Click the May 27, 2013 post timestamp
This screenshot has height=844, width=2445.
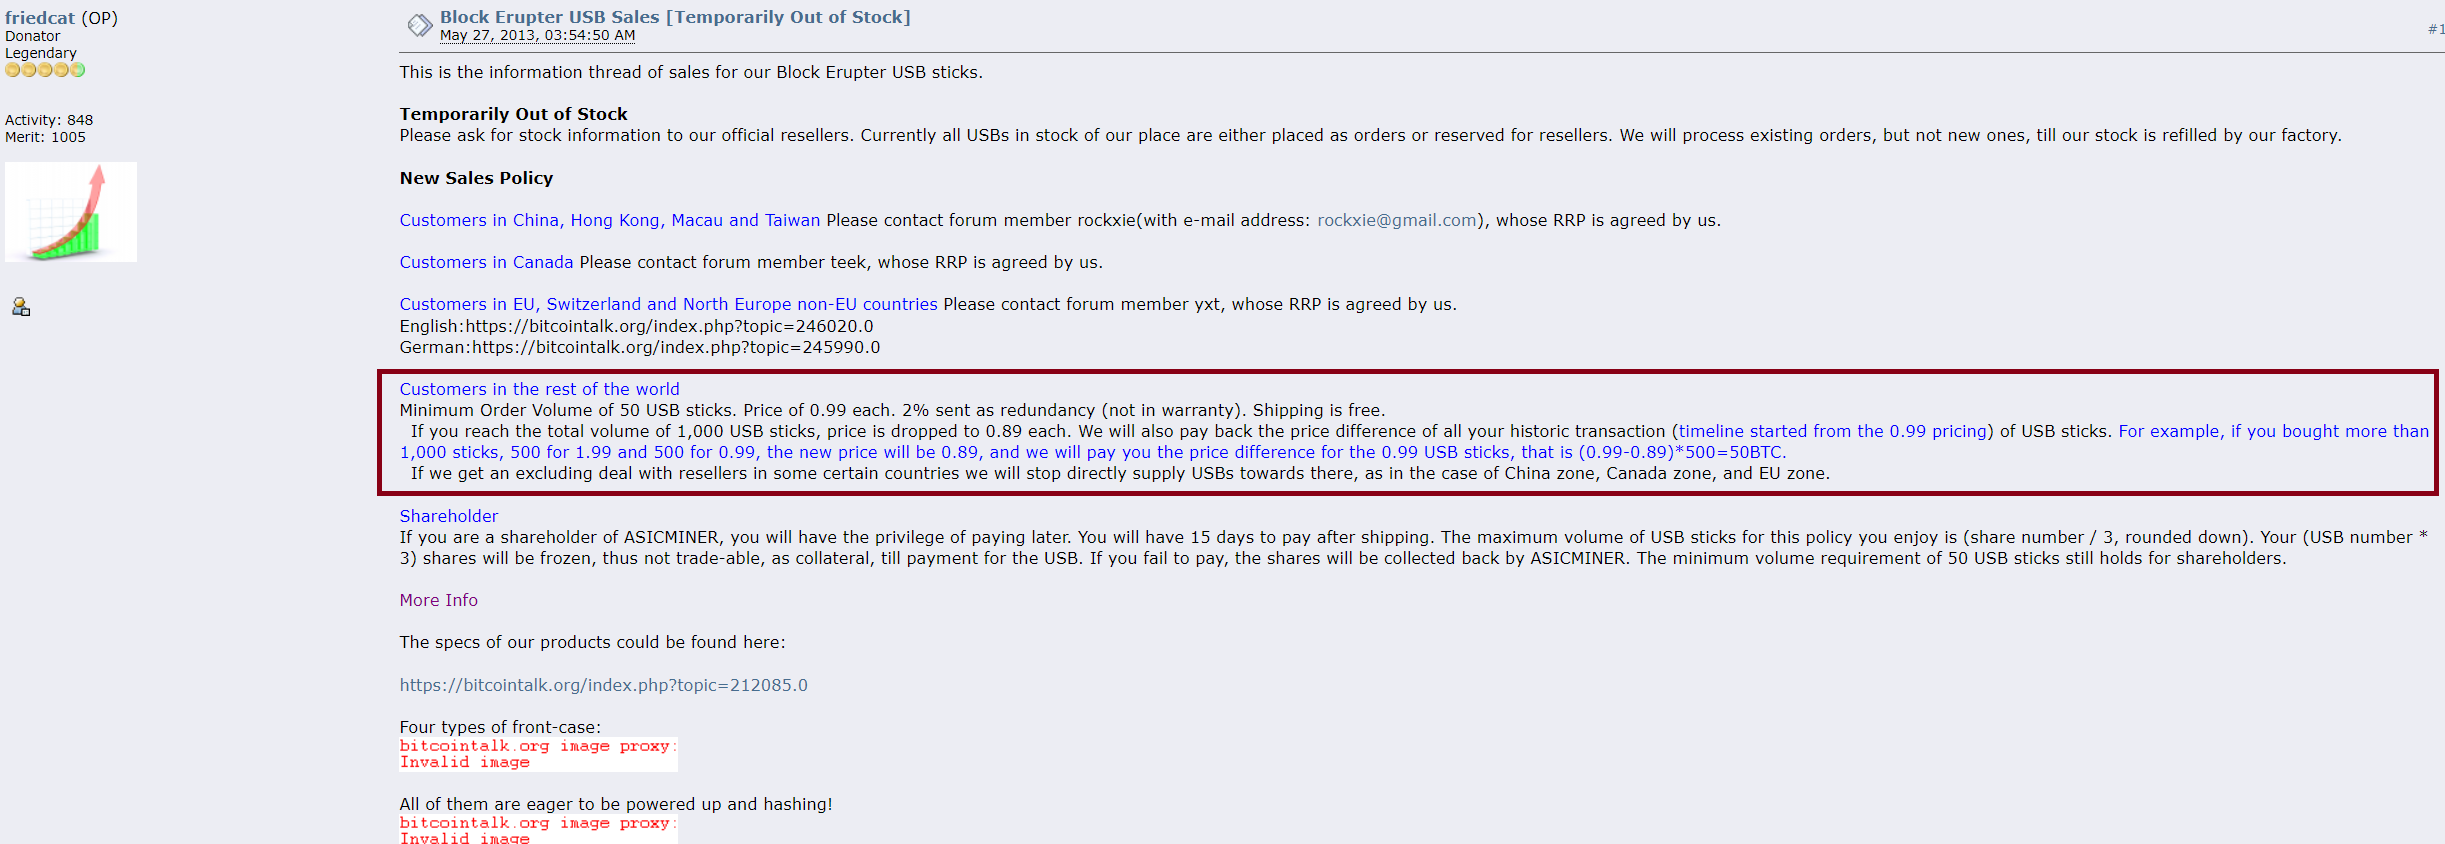[x=537, y=36]
